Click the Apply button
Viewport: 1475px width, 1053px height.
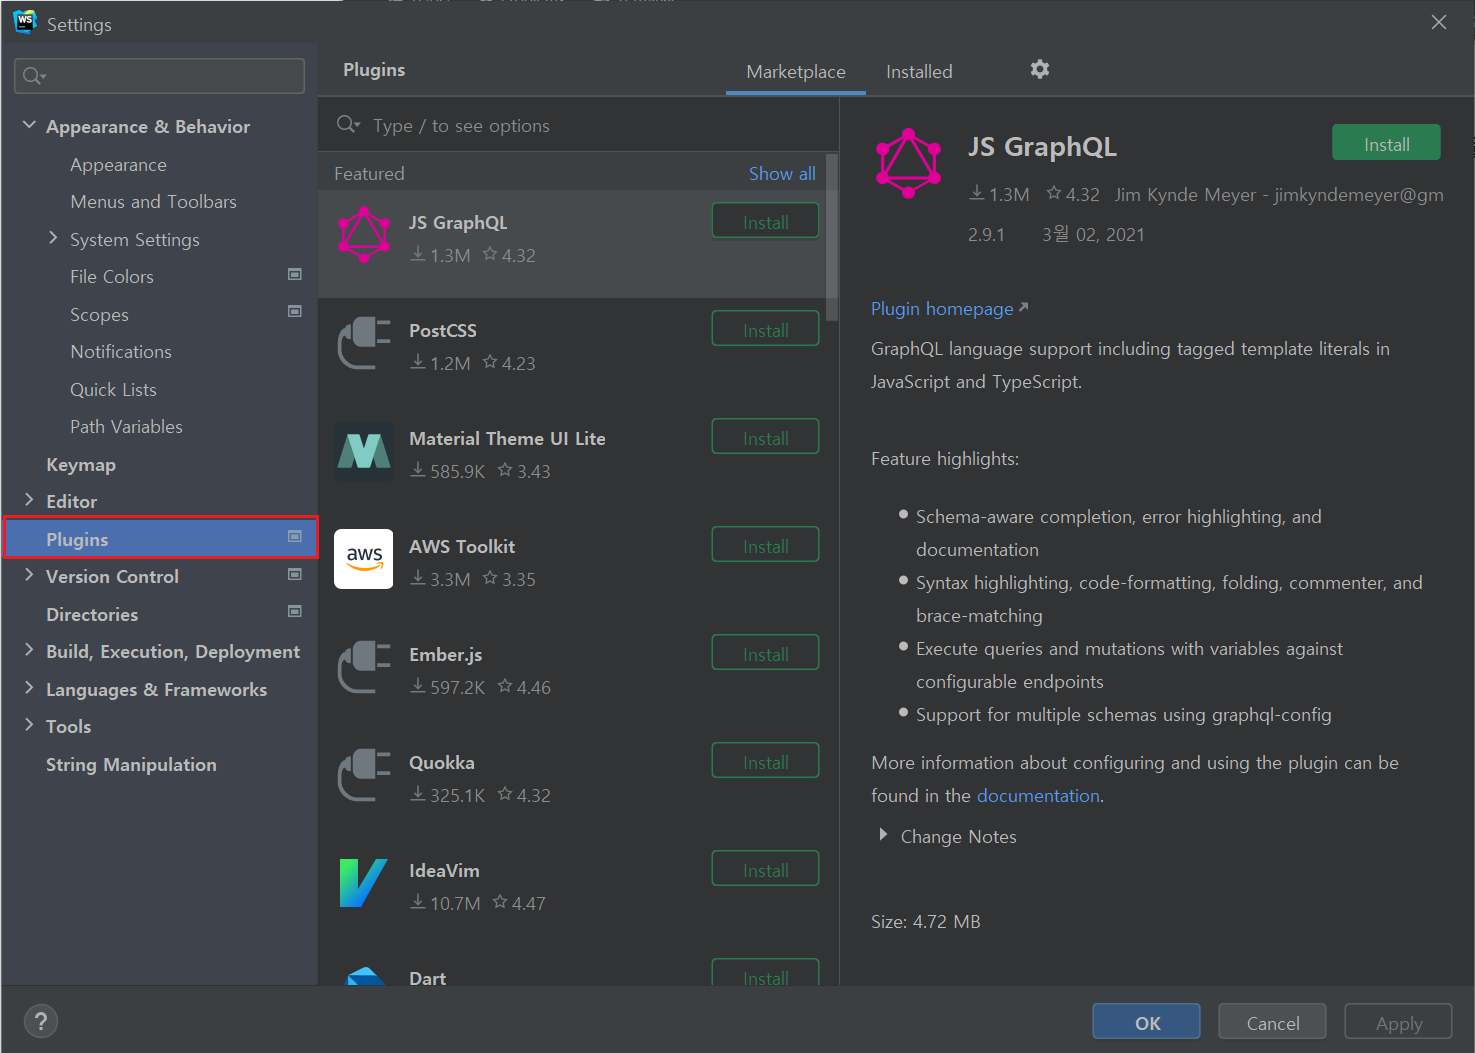pos(1398,1022)
